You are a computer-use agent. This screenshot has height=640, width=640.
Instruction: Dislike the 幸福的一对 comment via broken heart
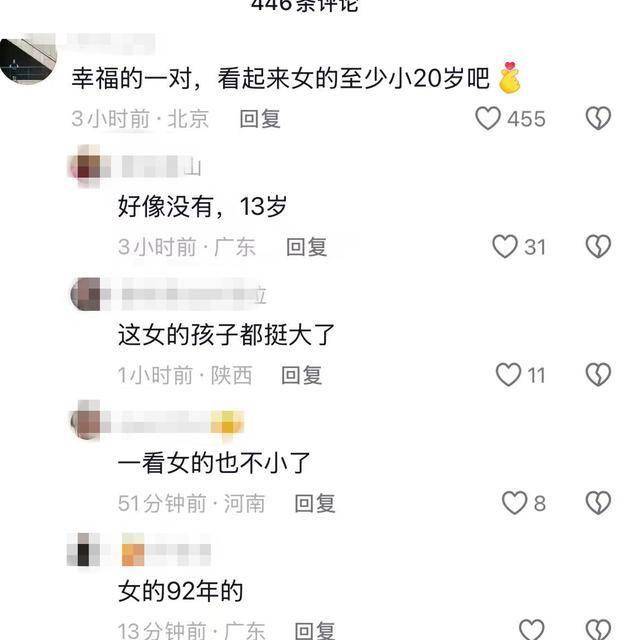point(598,118)
